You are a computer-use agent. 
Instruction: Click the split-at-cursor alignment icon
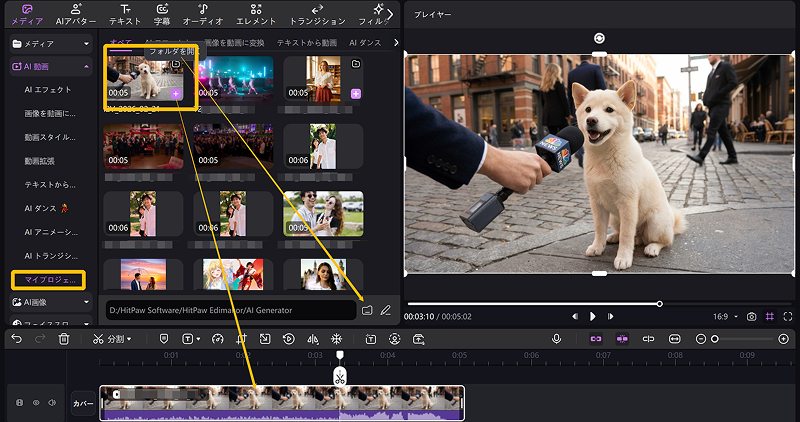coord(648,339)
